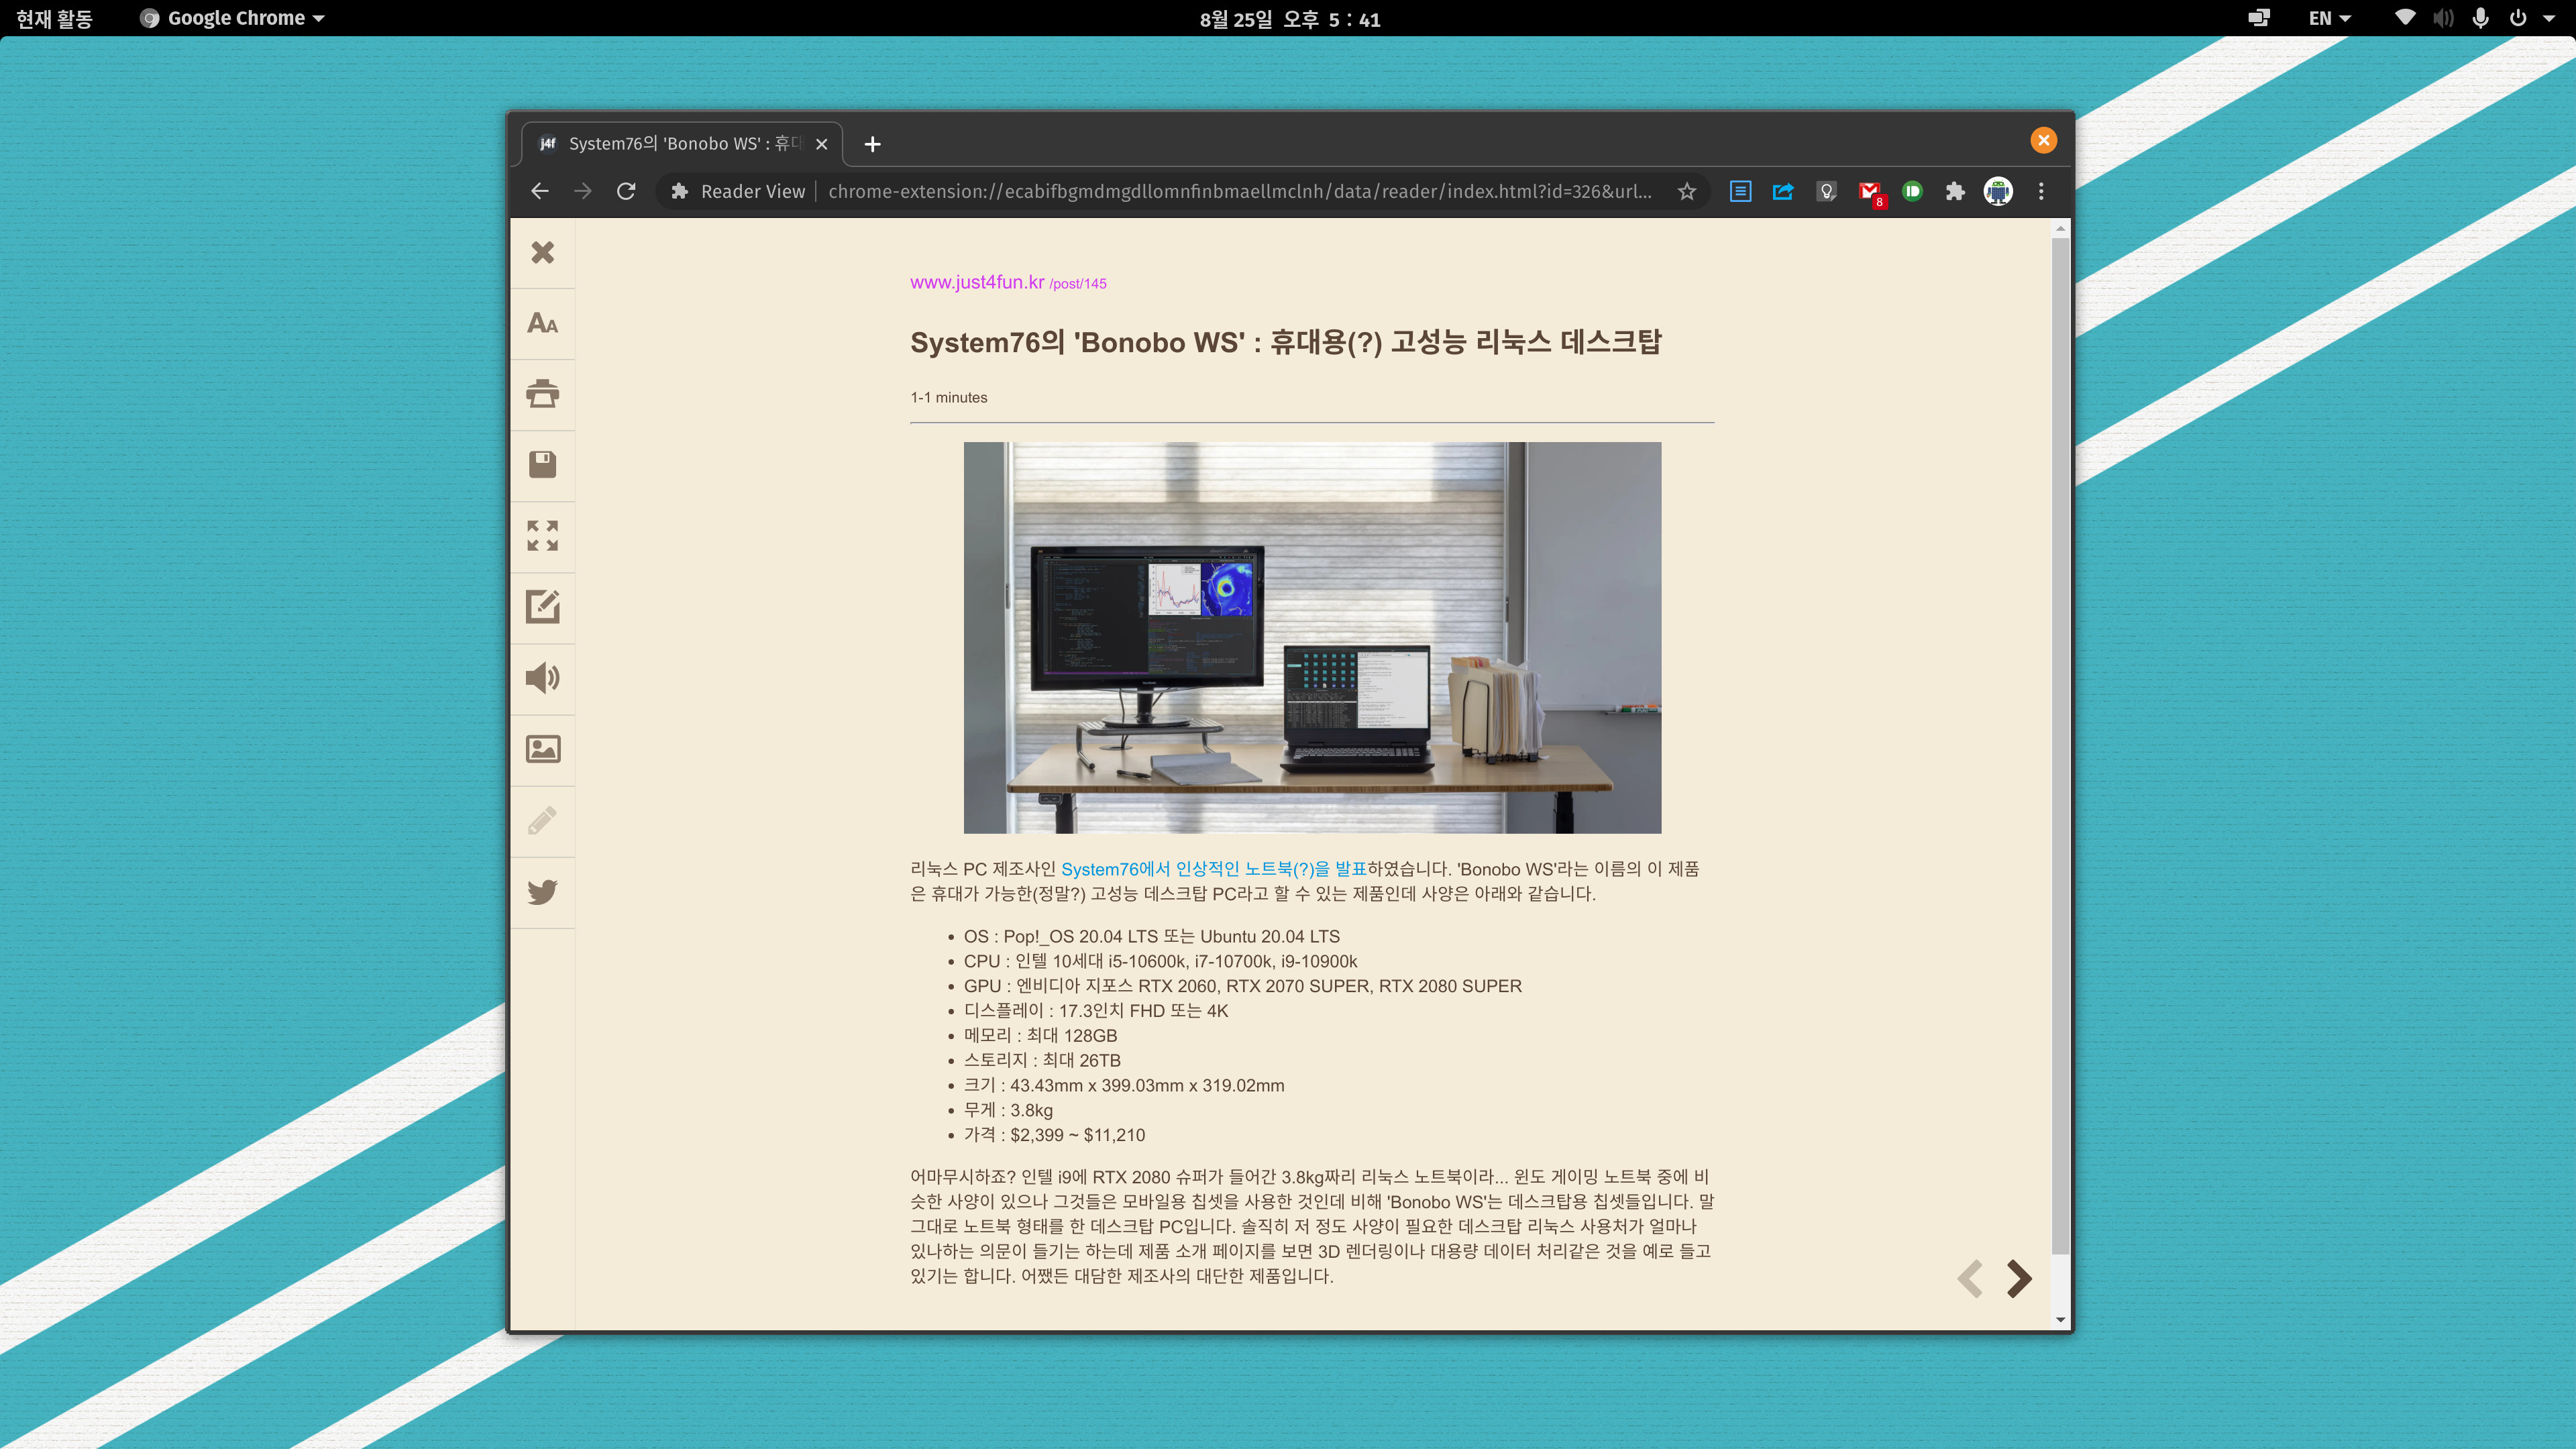Reload the current page
The width and height of the screenshot is (2576, 1449).
626,191
